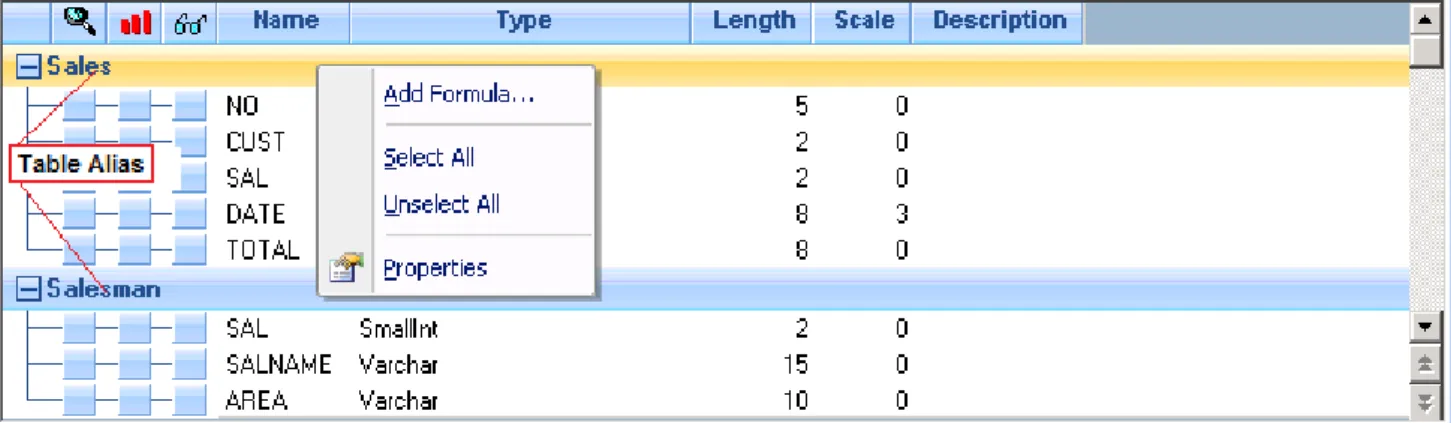Tick the chart-column box for DATE
Viewport: 1451px width, 423px height.
click(134, 213)
